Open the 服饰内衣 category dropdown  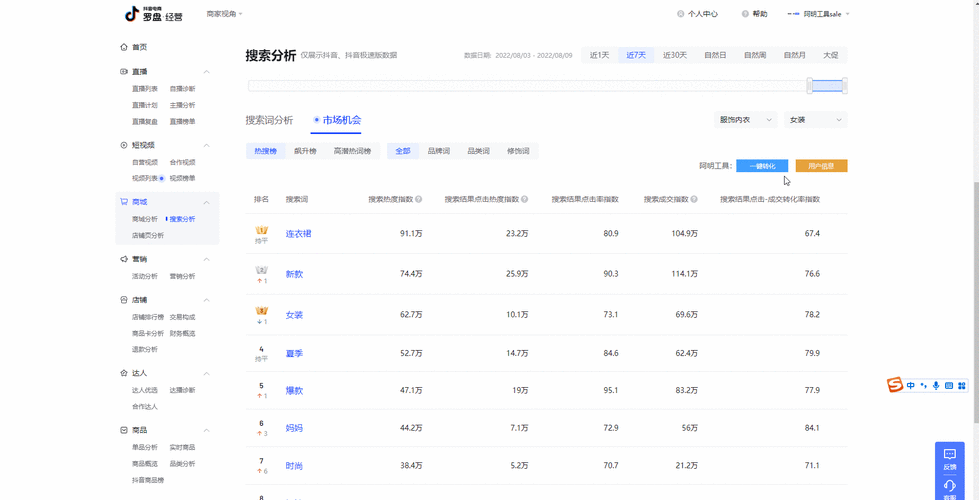click(x=745, y=120)
